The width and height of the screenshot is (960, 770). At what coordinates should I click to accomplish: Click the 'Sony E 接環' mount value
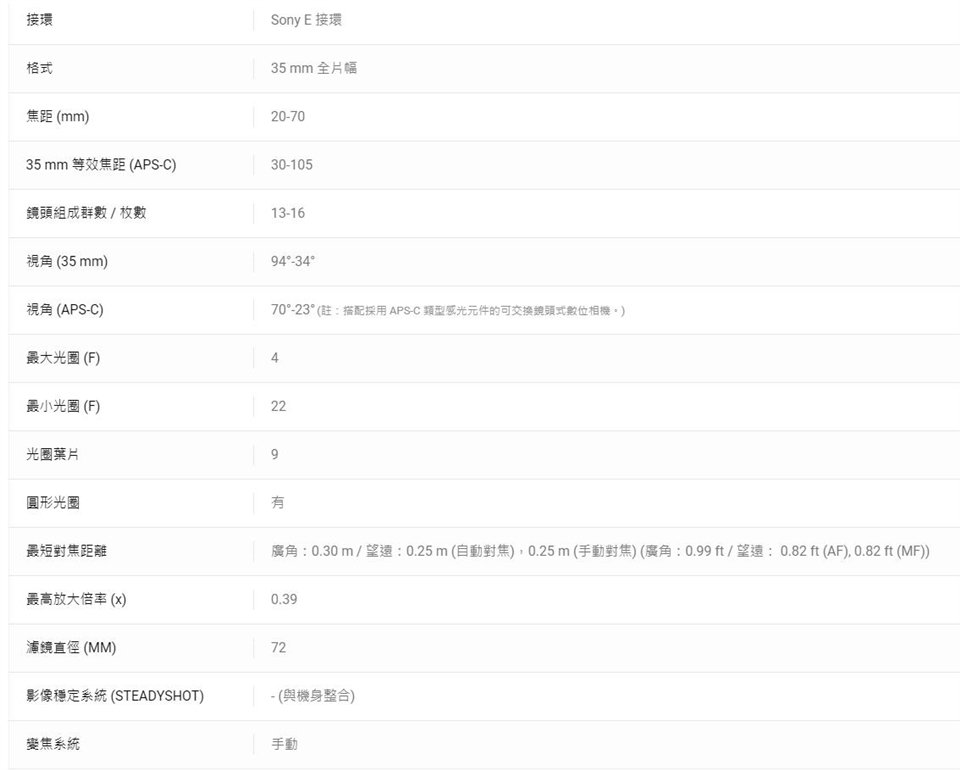click(306, 20)
